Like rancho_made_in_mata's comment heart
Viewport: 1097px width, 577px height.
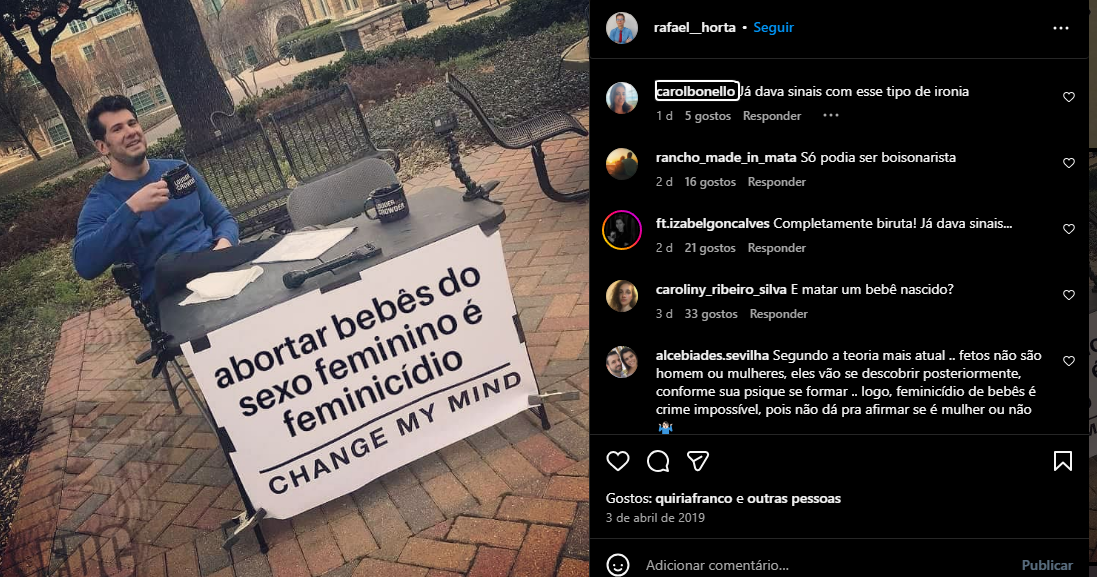click(1068, 163)
